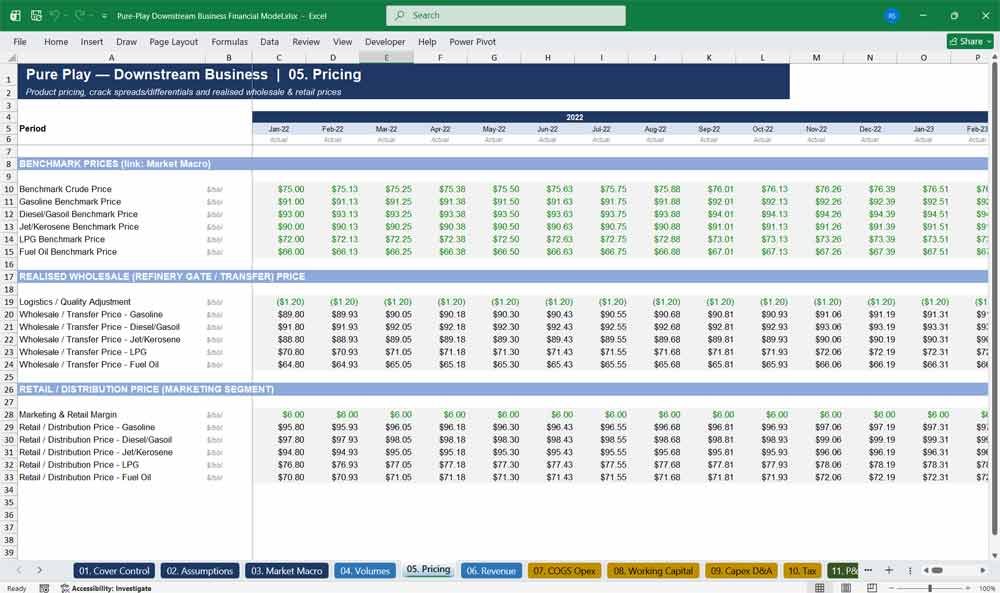Click inside the Search box
1000x593 pixels.
[506, 15]
